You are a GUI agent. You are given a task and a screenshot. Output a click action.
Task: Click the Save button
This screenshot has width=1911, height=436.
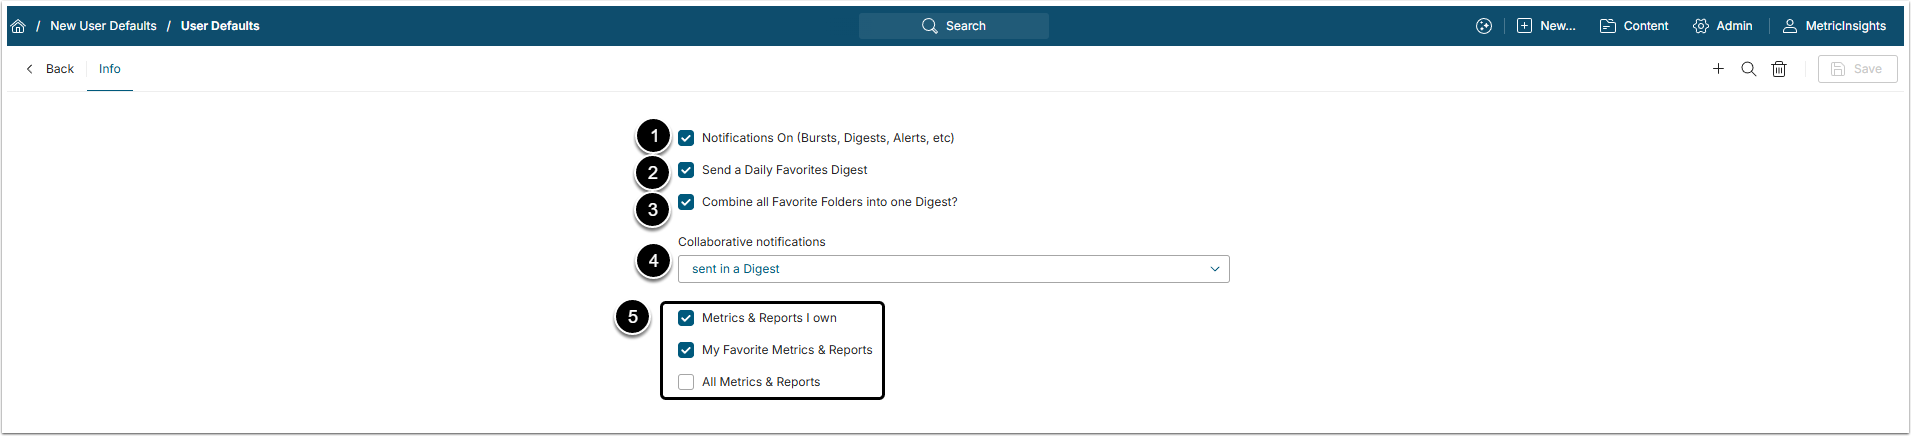pyautogui.click(x=1857, y=69)
